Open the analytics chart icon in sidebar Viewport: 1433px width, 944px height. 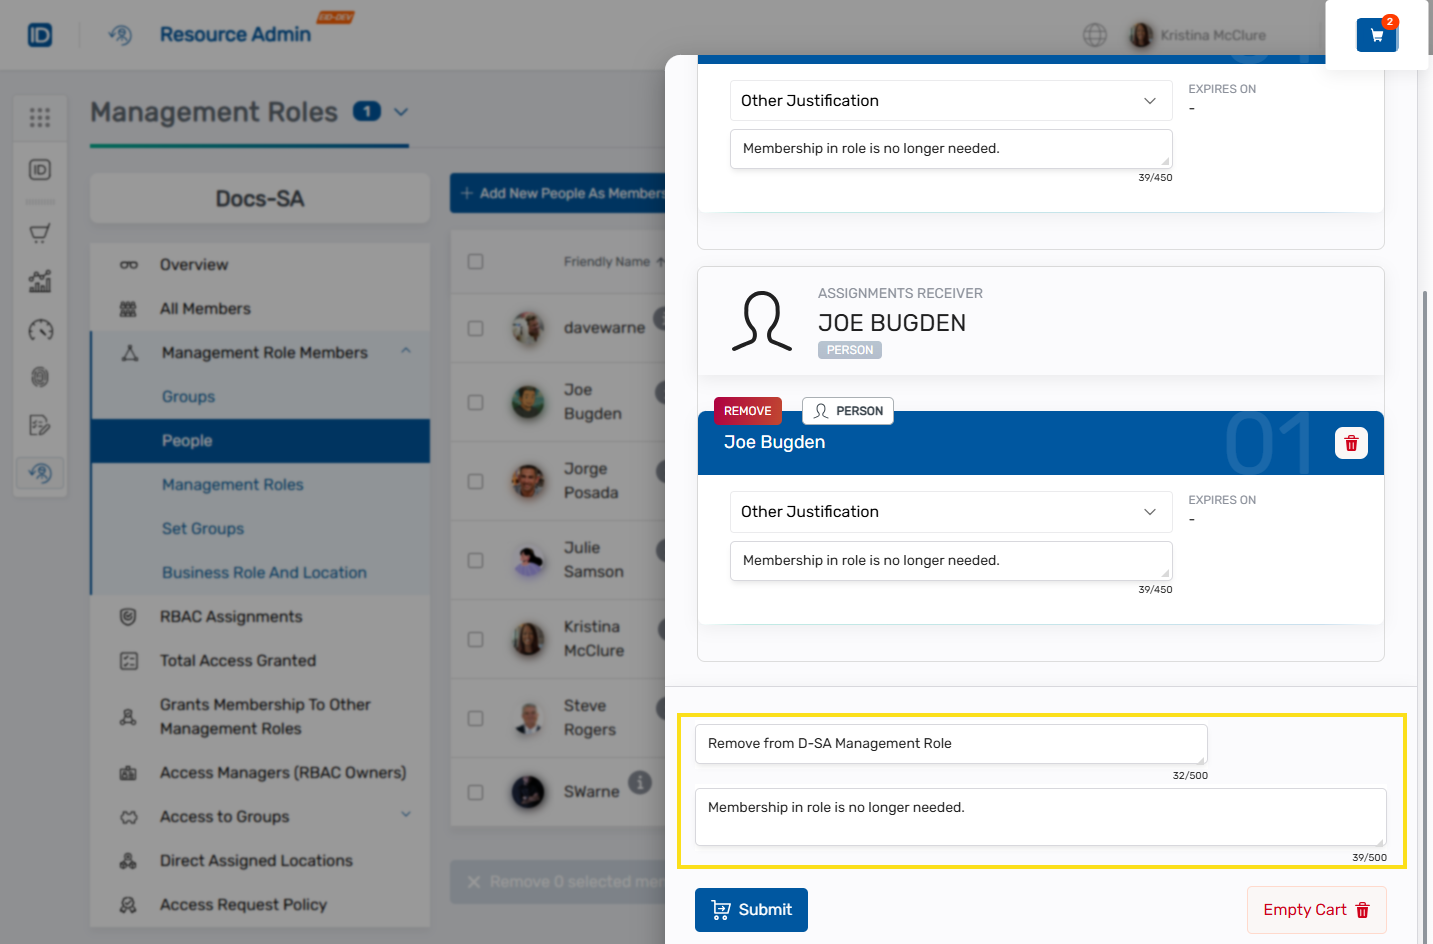[x=40, y=281]
